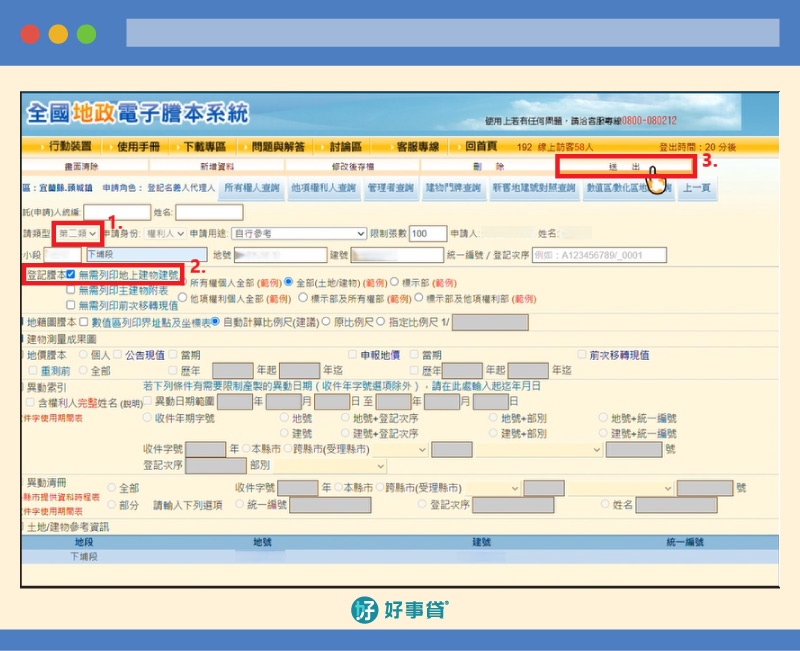
Task: Go to 問題與解答 in the navigation bar
Action: 278,146
